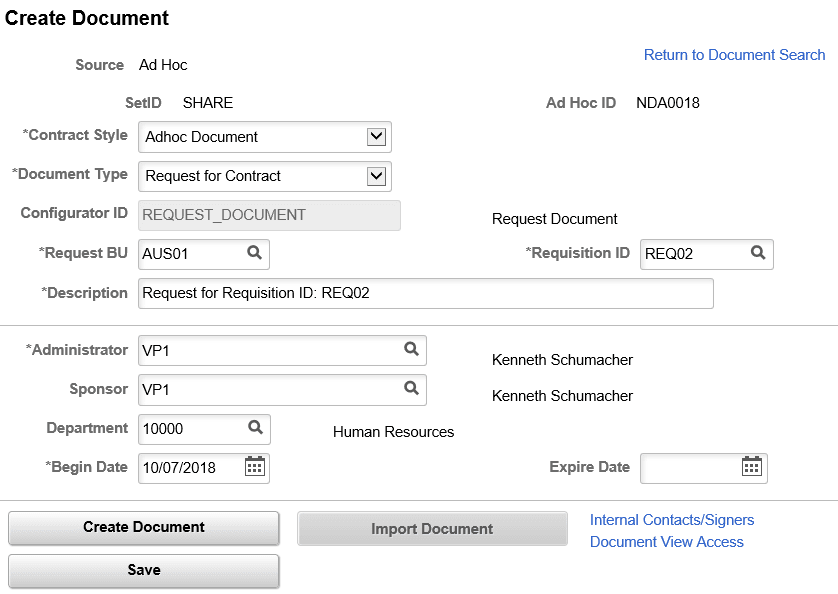Expand the Document Type dropdown
838x594 pixels.
point(374,176)
